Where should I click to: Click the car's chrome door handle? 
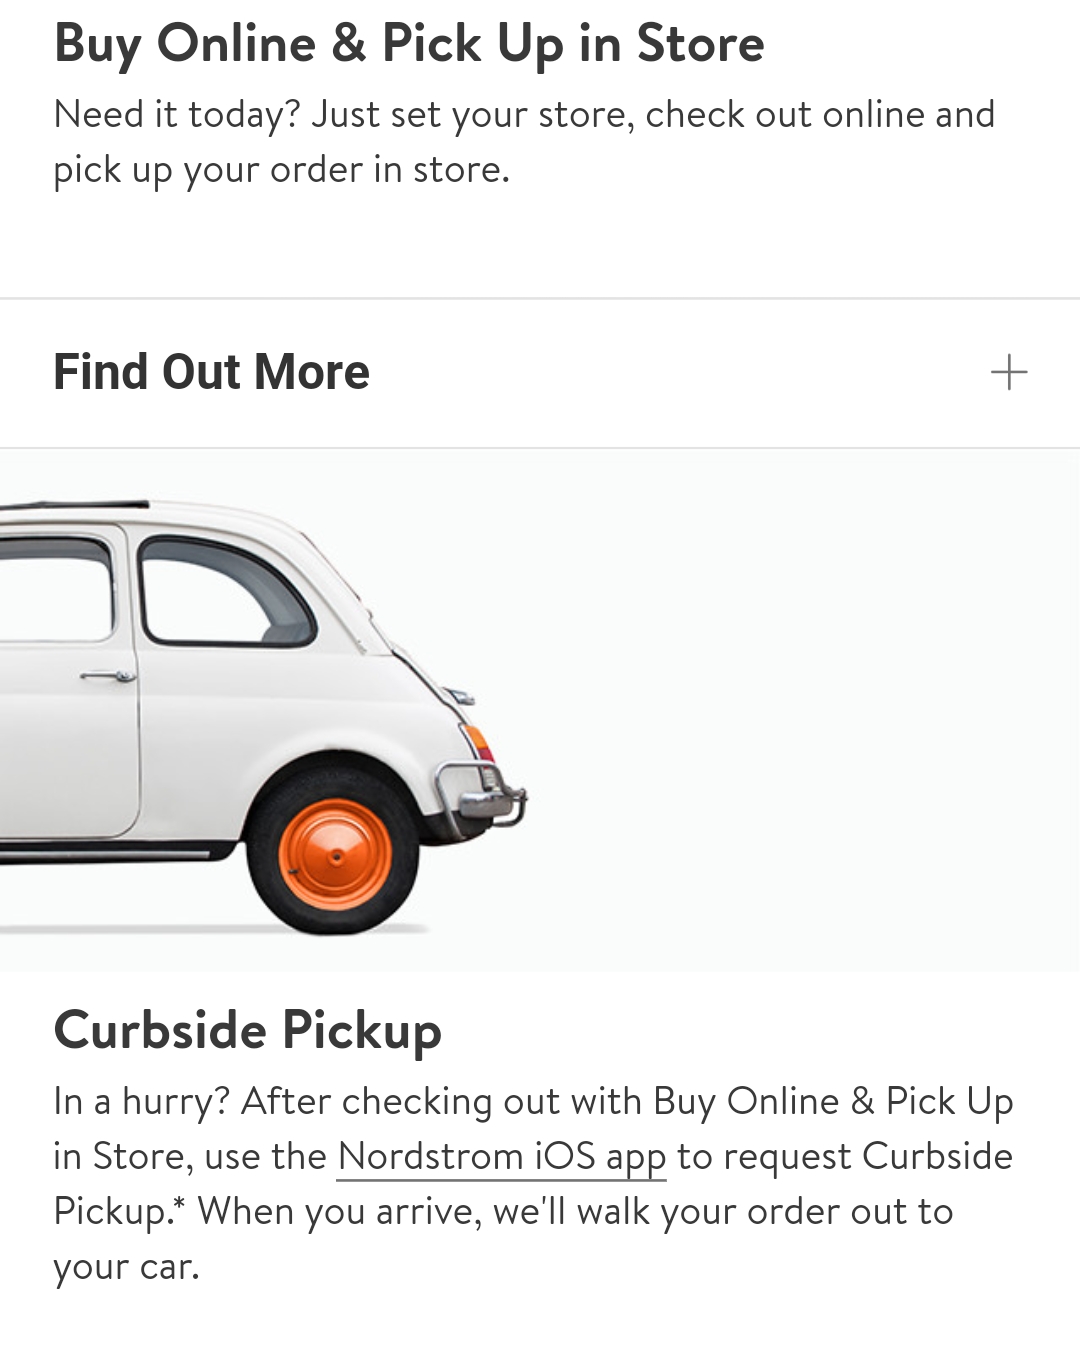(x=108, y=677)
